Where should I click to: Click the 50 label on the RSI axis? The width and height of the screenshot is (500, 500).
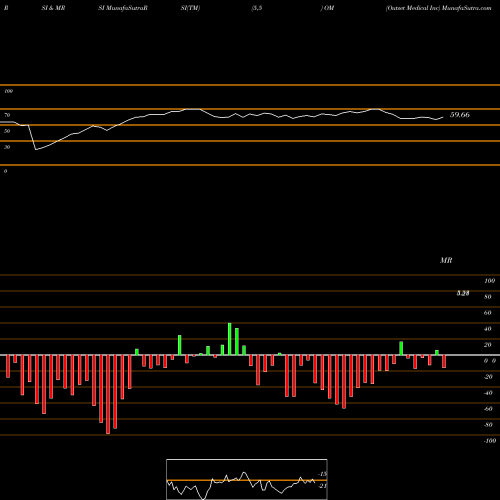[7, 131]
